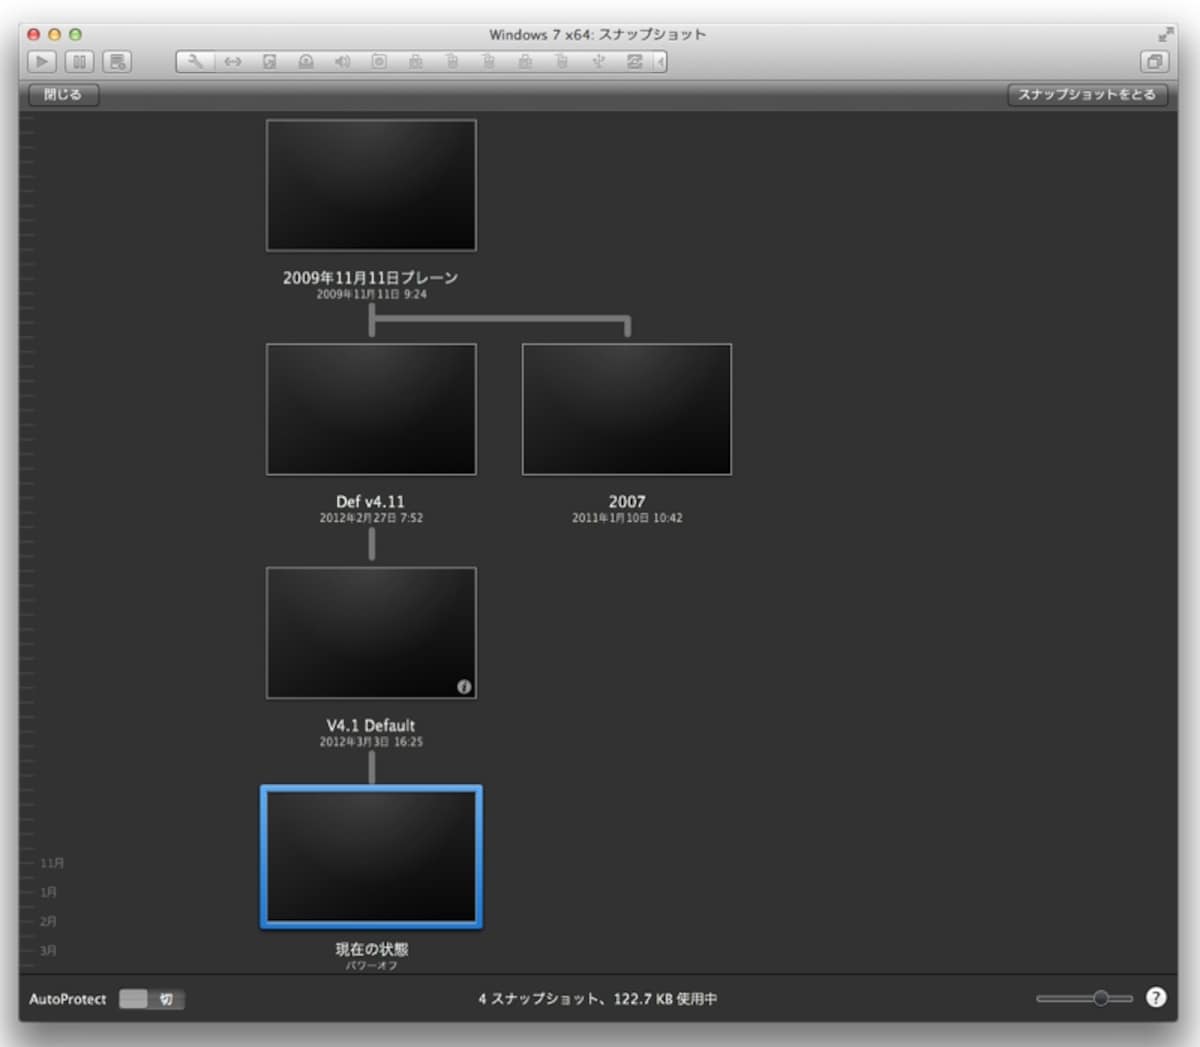Click the USB device icon

598,62
